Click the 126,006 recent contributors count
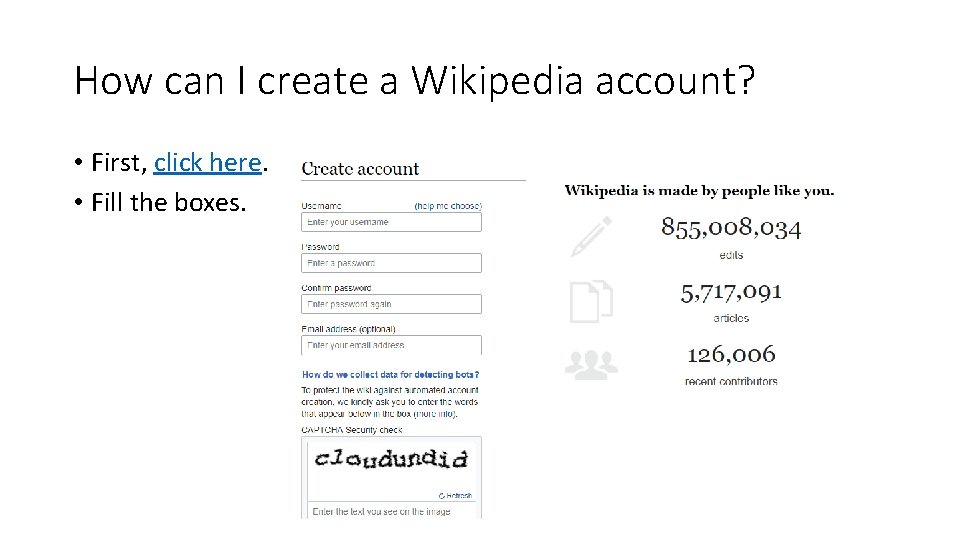 tap(731, 354)
